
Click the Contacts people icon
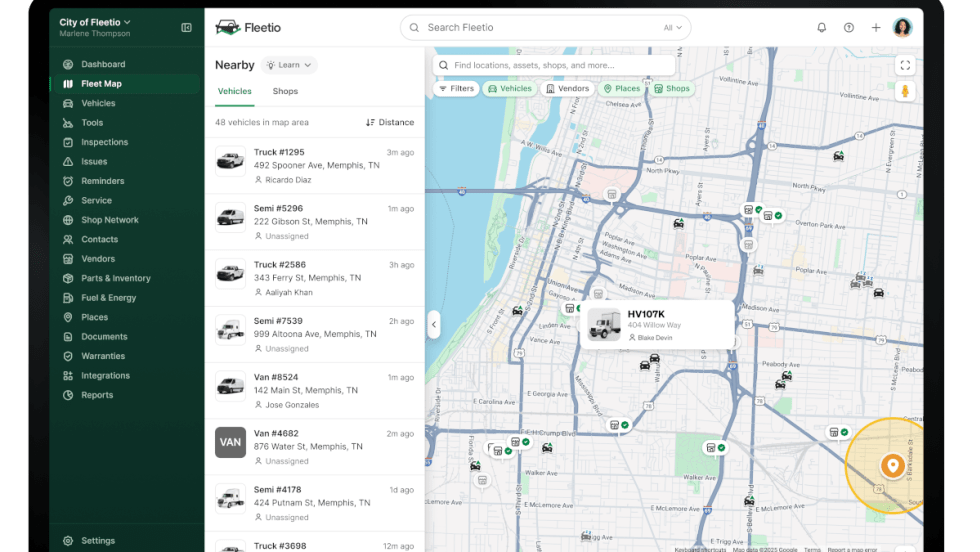point(68,239)
